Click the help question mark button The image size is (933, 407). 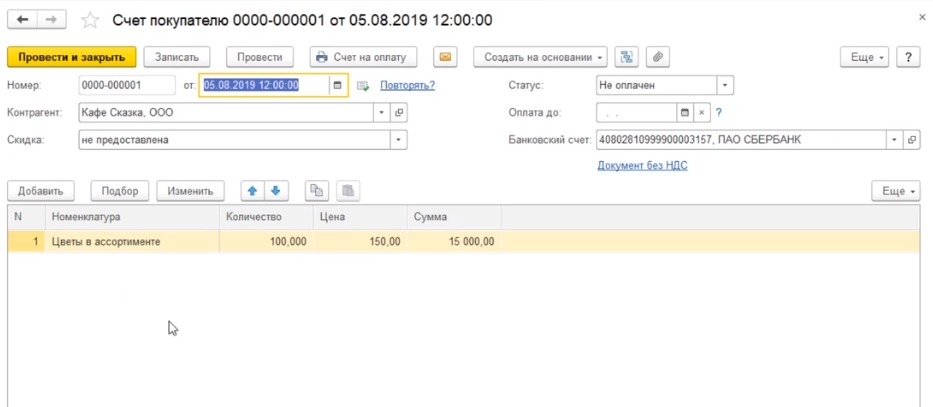pyautogui.click(x=908, y=57)
